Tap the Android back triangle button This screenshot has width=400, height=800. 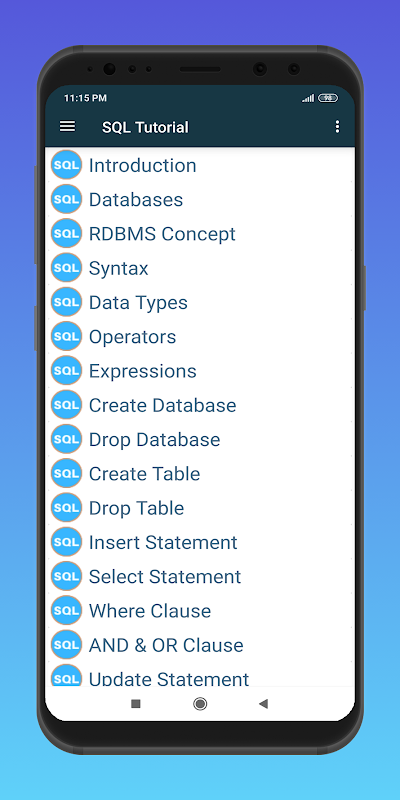pyautogui.click(x=263, y=704)
